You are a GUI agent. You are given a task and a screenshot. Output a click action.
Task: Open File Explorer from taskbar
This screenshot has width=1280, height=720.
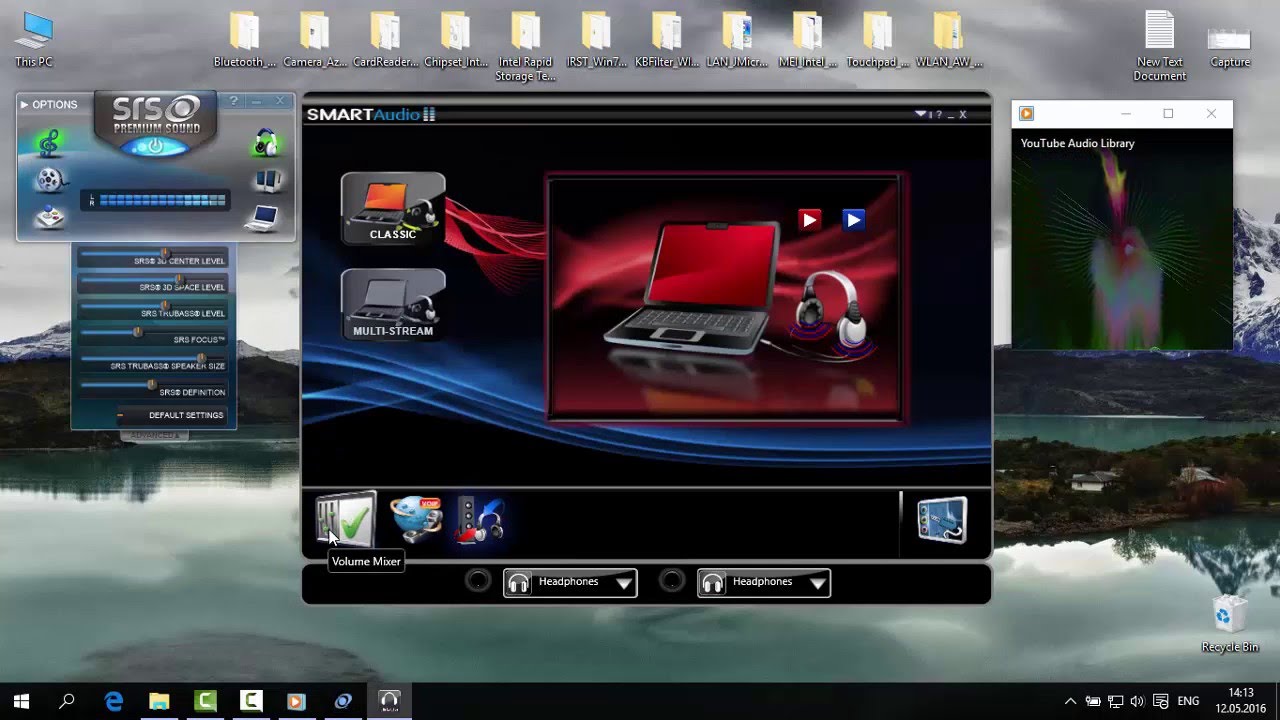(x=159, y=701)
